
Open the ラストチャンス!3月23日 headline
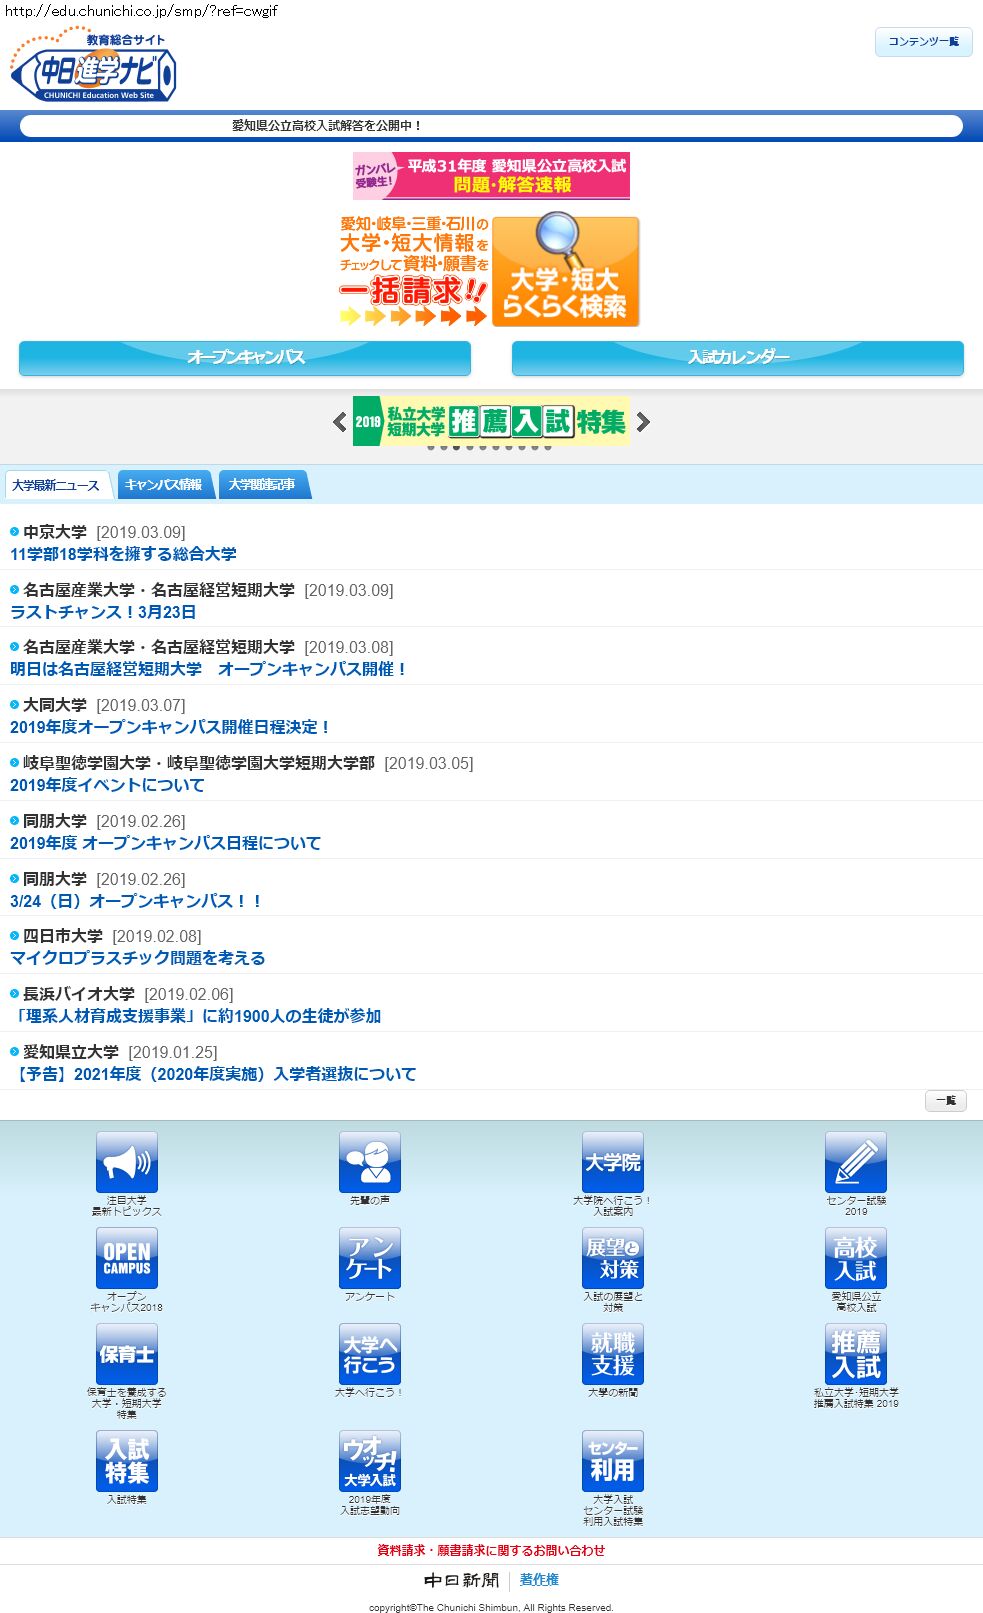[103, 612]
